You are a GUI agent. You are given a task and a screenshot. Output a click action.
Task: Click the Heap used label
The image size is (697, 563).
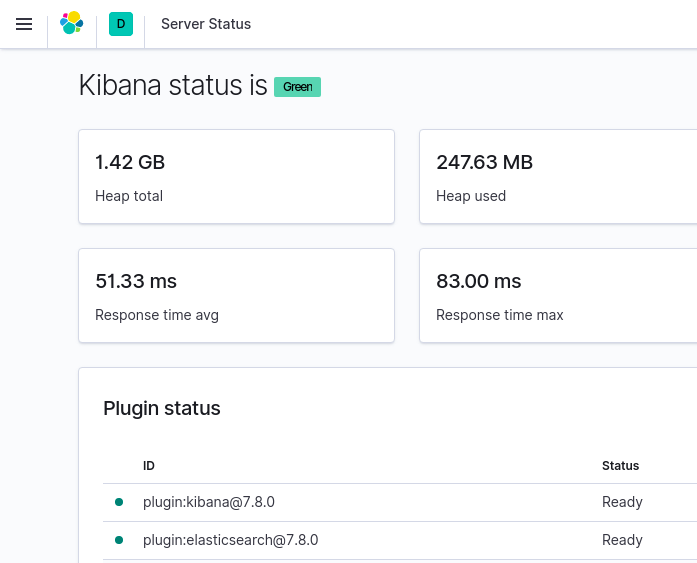[471, 196]
